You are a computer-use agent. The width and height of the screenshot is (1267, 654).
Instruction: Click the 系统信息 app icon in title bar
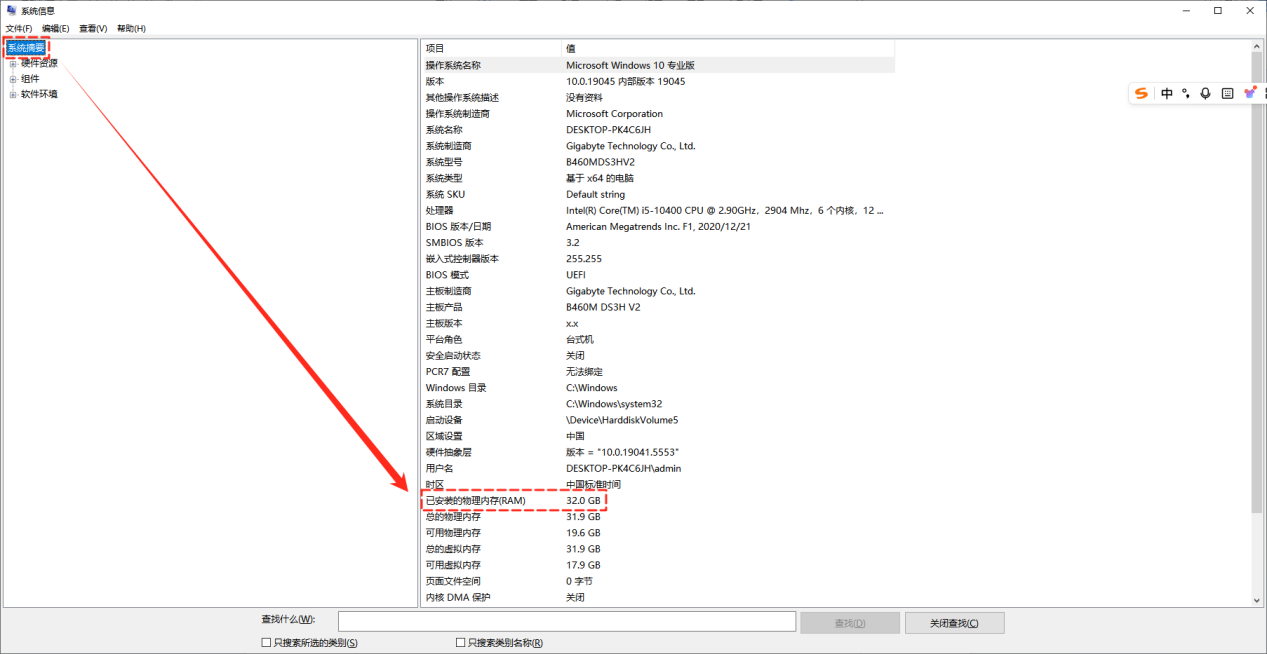12,11
